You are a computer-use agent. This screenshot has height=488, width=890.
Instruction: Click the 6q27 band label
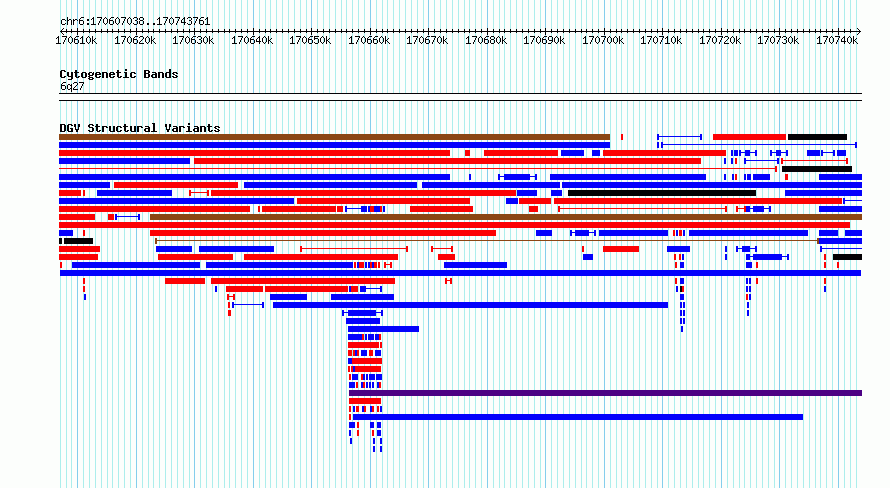pyautogui.click(x=72, y=86)
